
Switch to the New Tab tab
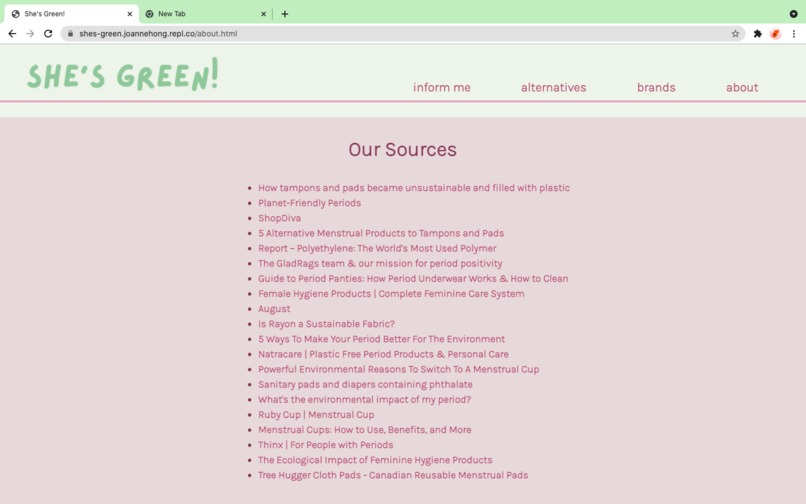point(206,14)
